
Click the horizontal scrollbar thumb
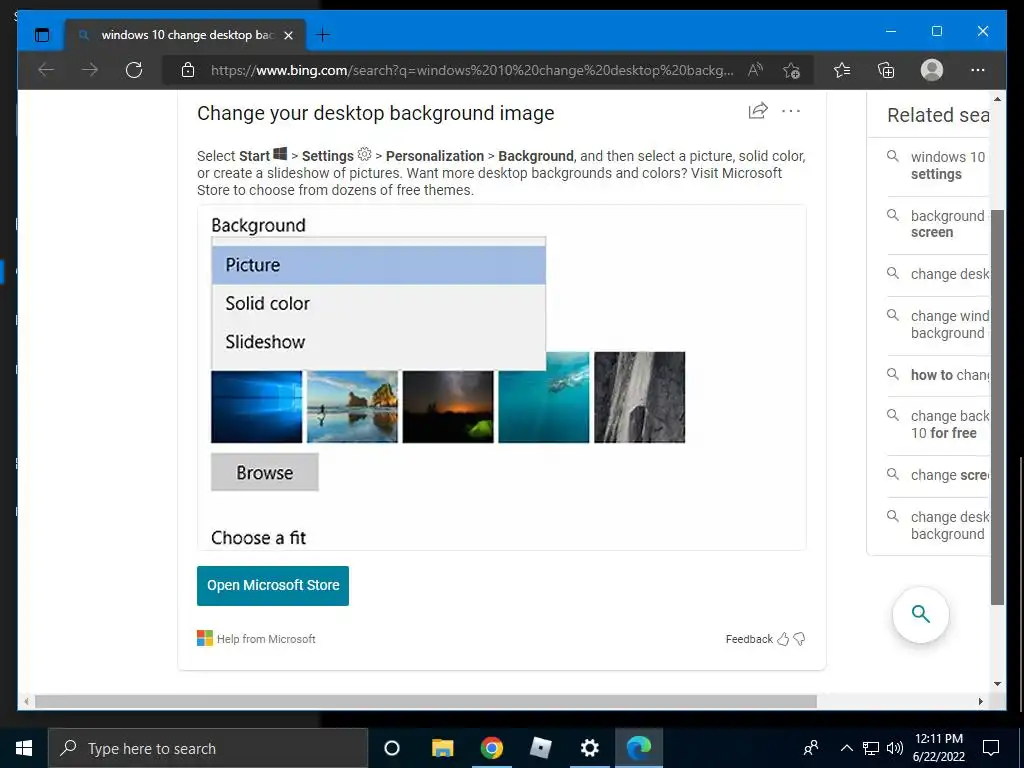[x=426, y=701]
